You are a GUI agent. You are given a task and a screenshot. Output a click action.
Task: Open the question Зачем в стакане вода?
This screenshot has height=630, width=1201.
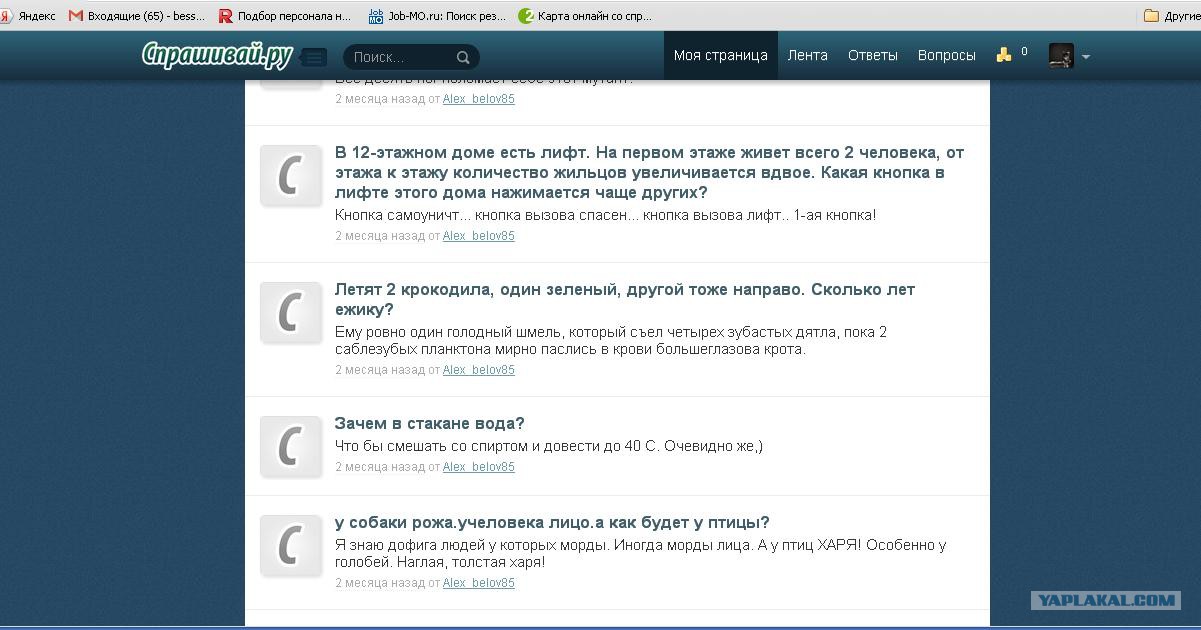(429, 423)
